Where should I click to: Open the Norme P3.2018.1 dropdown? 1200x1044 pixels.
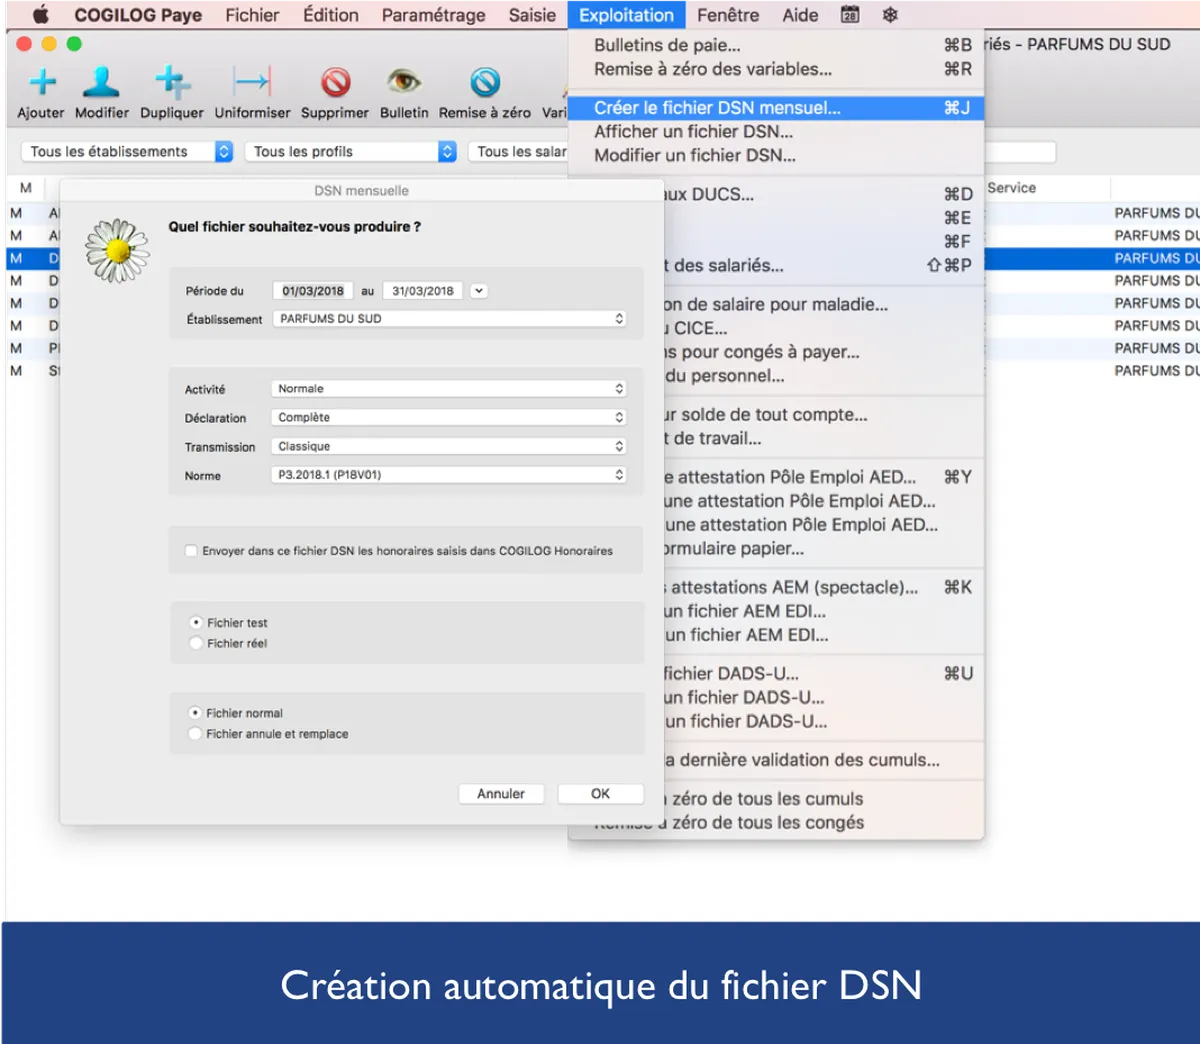[451, 475]
